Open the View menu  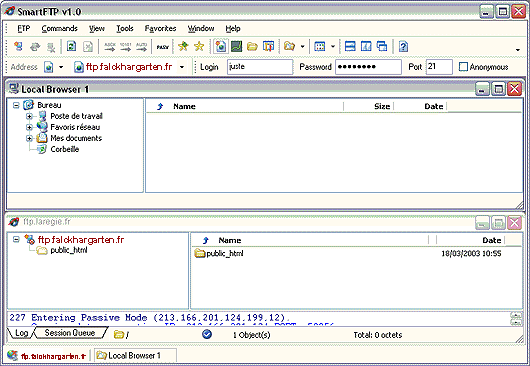click(97, 28)
